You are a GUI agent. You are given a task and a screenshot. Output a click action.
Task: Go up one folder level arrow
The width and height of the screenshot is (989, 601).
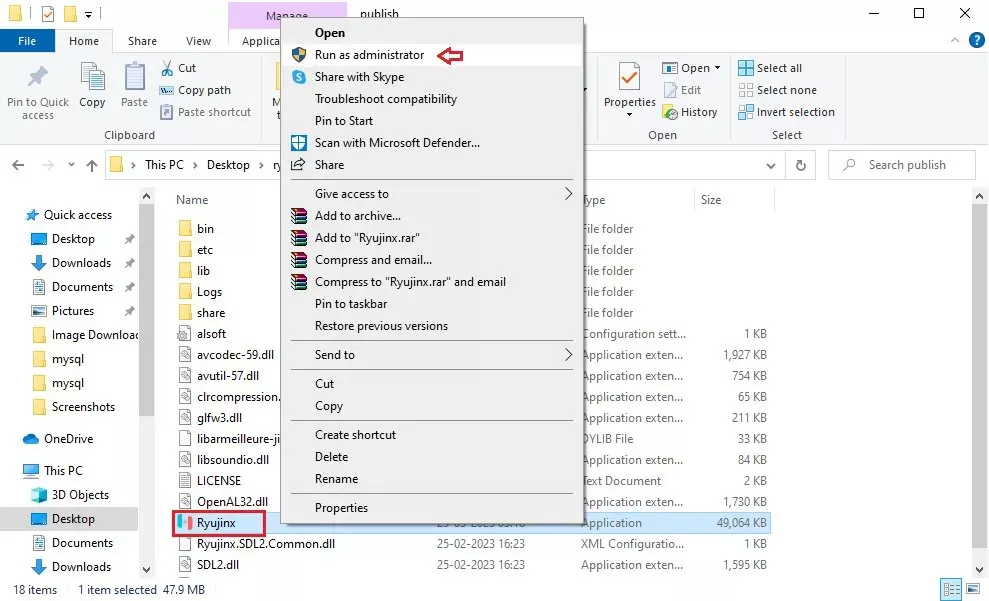pyautogui.click(x=92, y=165)
